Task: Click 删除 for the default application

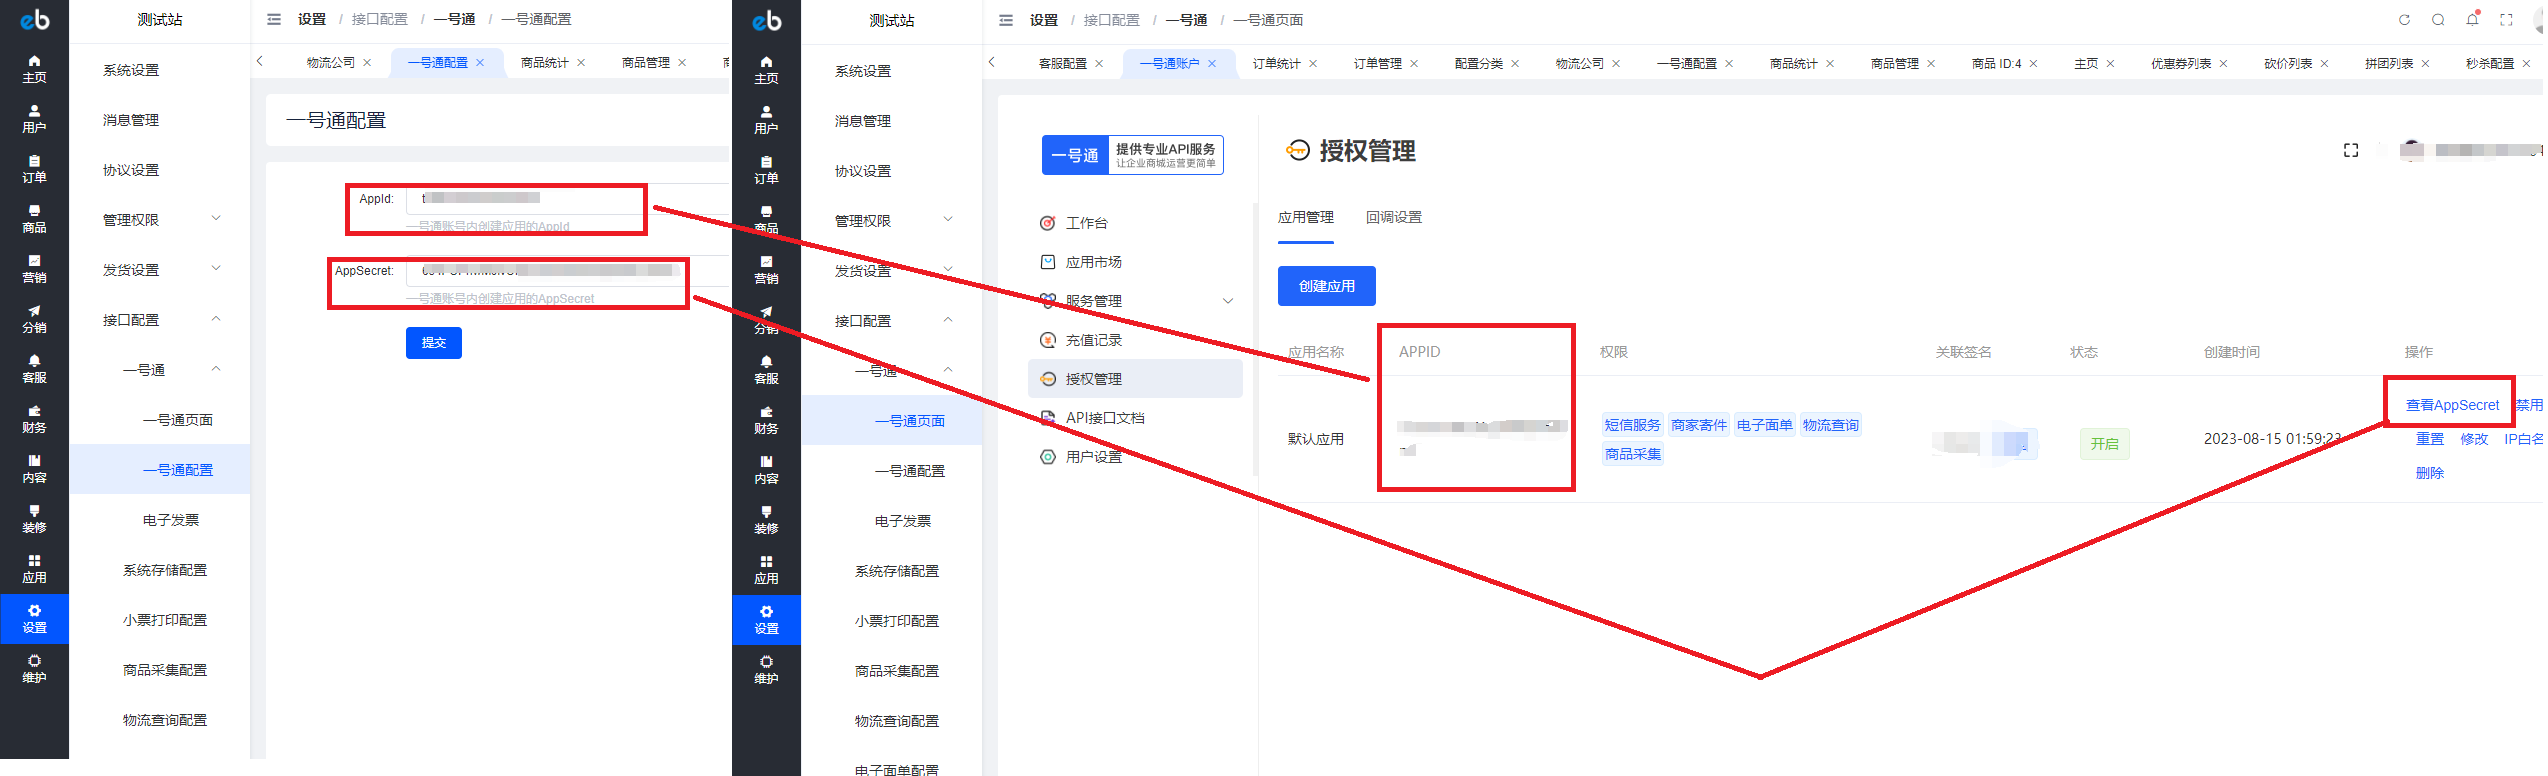Action: click(x=2429, y=473)
